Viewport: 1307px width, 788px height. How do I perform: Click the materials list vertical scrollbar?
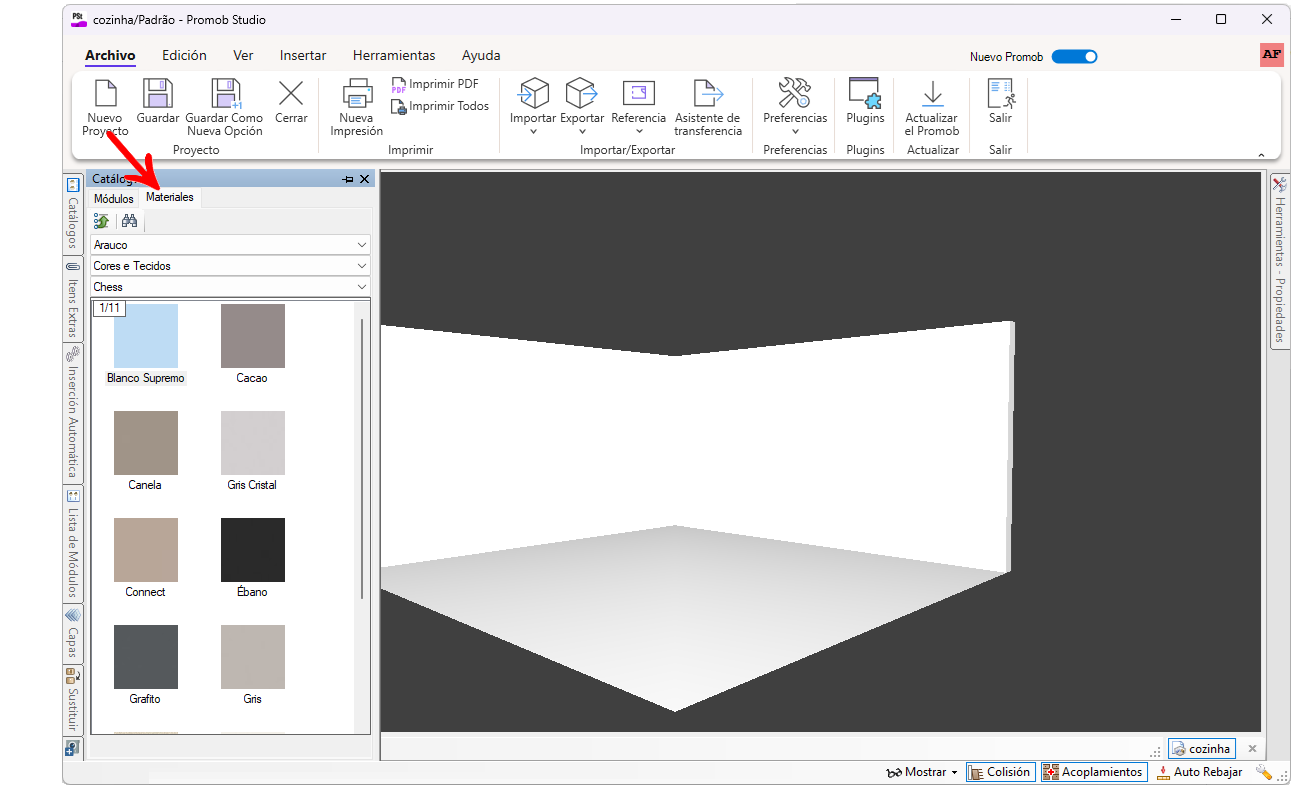pos(362,458)
